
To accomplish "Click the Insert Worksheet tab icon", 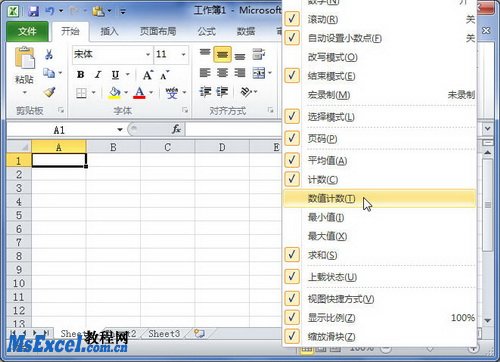I will (199, 333).
